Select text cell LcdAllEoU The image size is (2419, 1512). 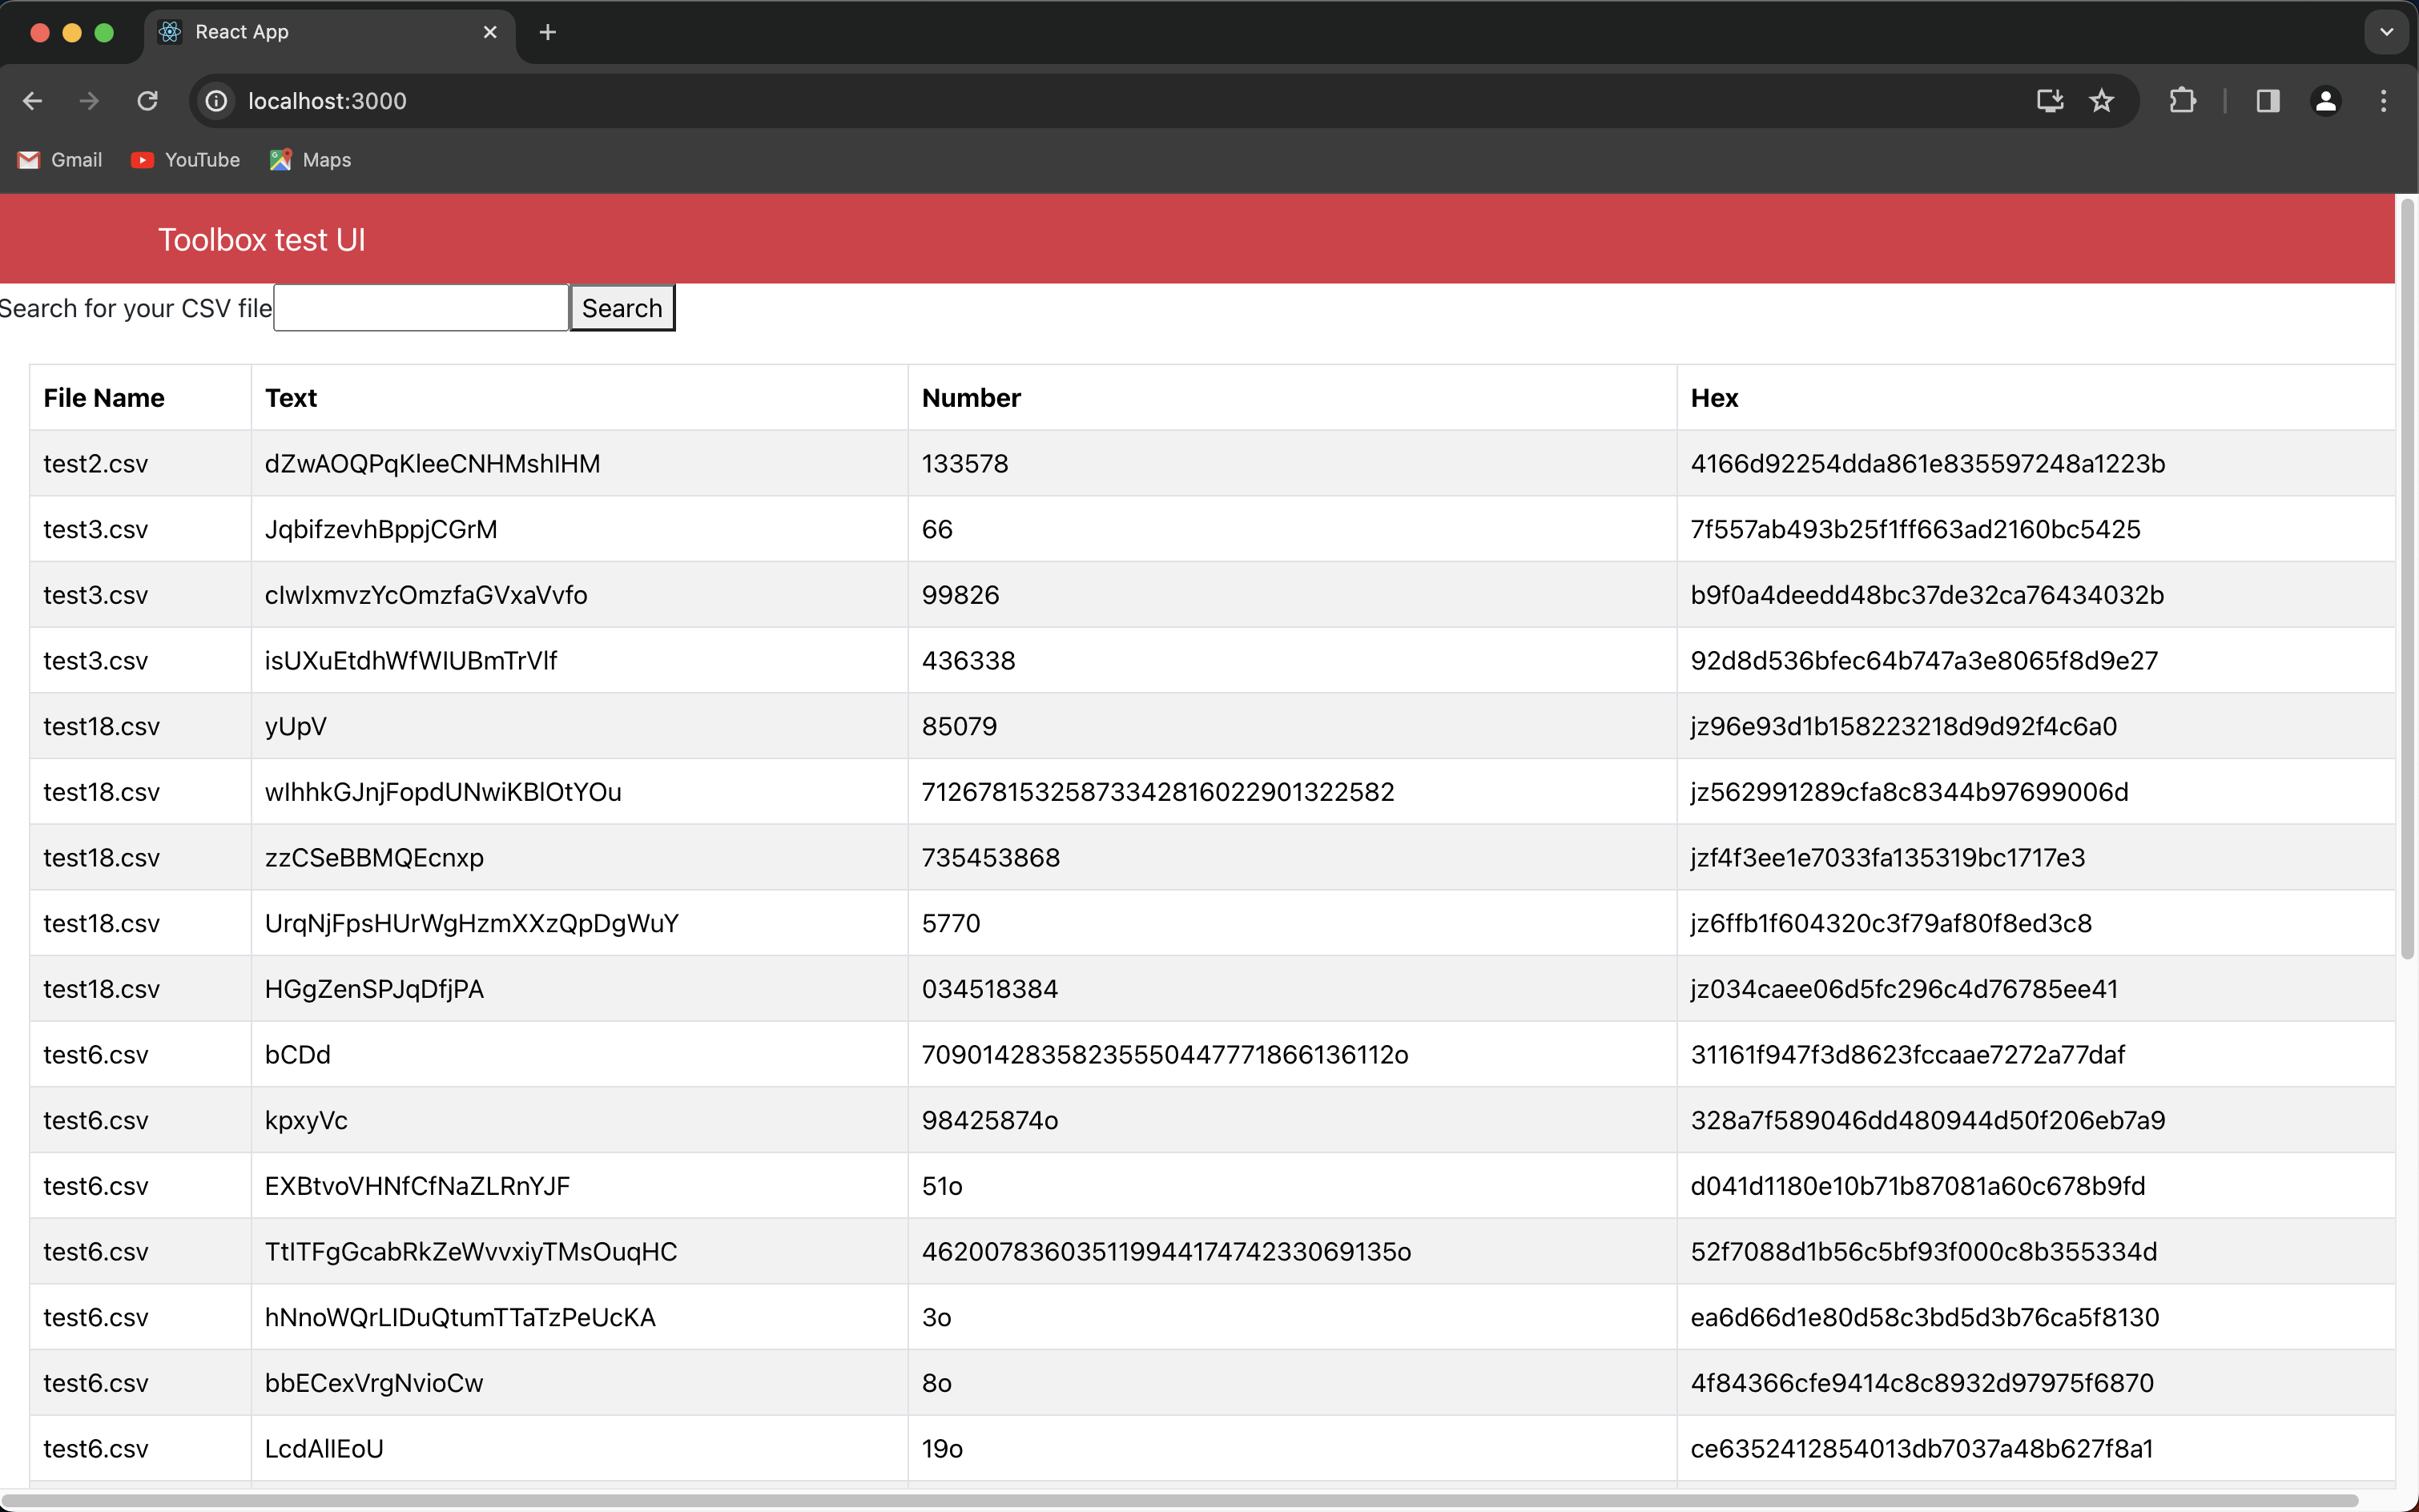tap(579, 1449)
